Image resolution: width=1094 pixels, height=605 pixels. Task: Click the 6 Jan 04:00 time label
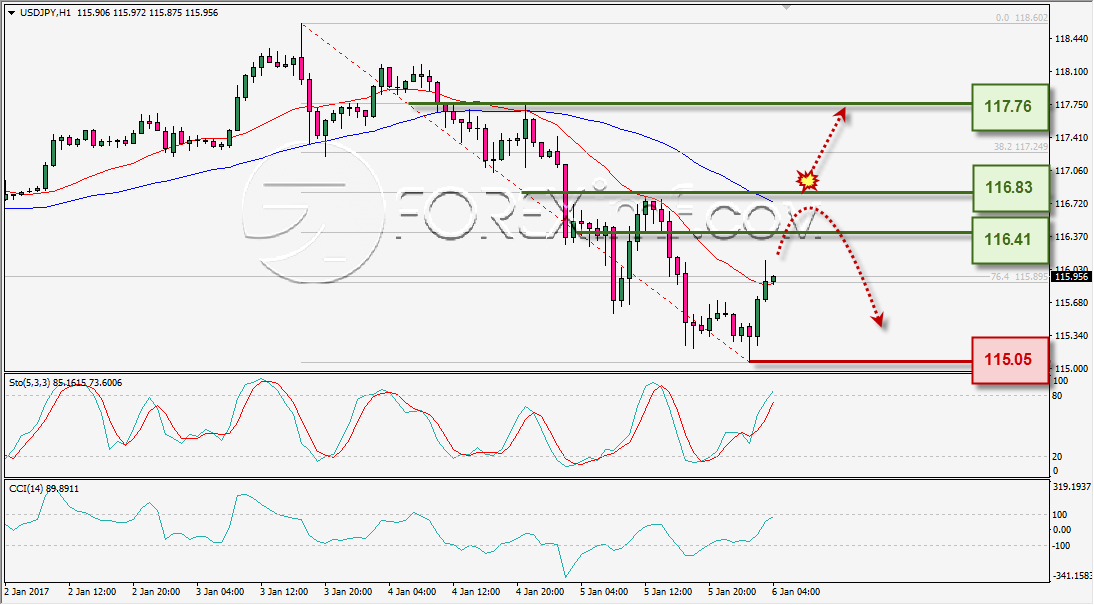click(796, 592)
